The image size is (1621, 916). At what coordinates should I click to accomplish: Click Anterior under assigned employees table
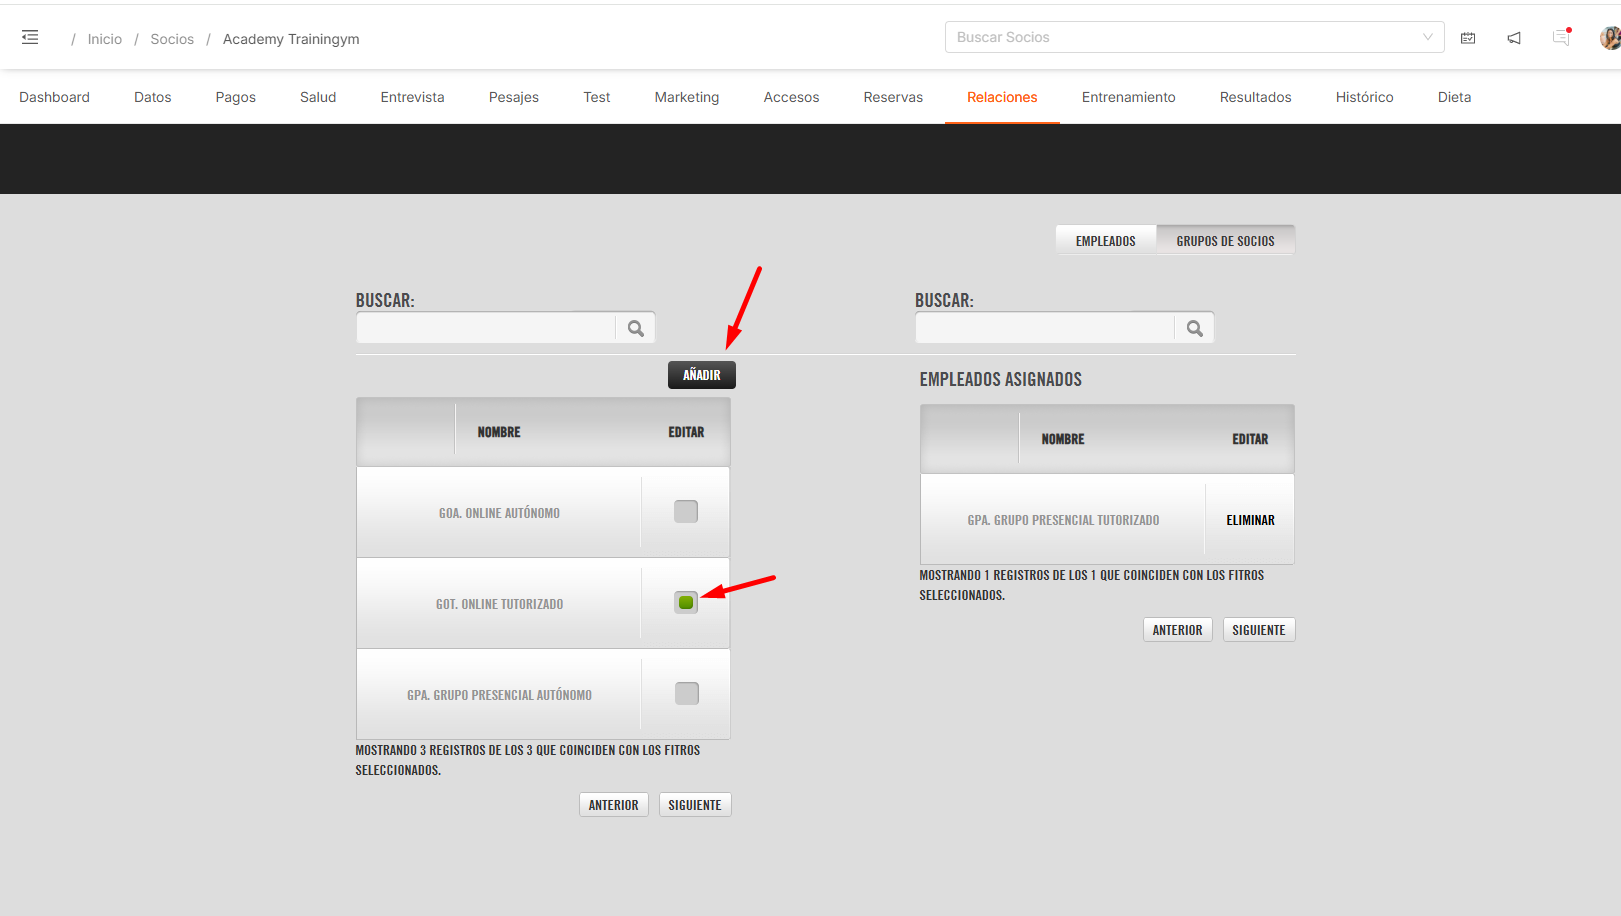1177,630
